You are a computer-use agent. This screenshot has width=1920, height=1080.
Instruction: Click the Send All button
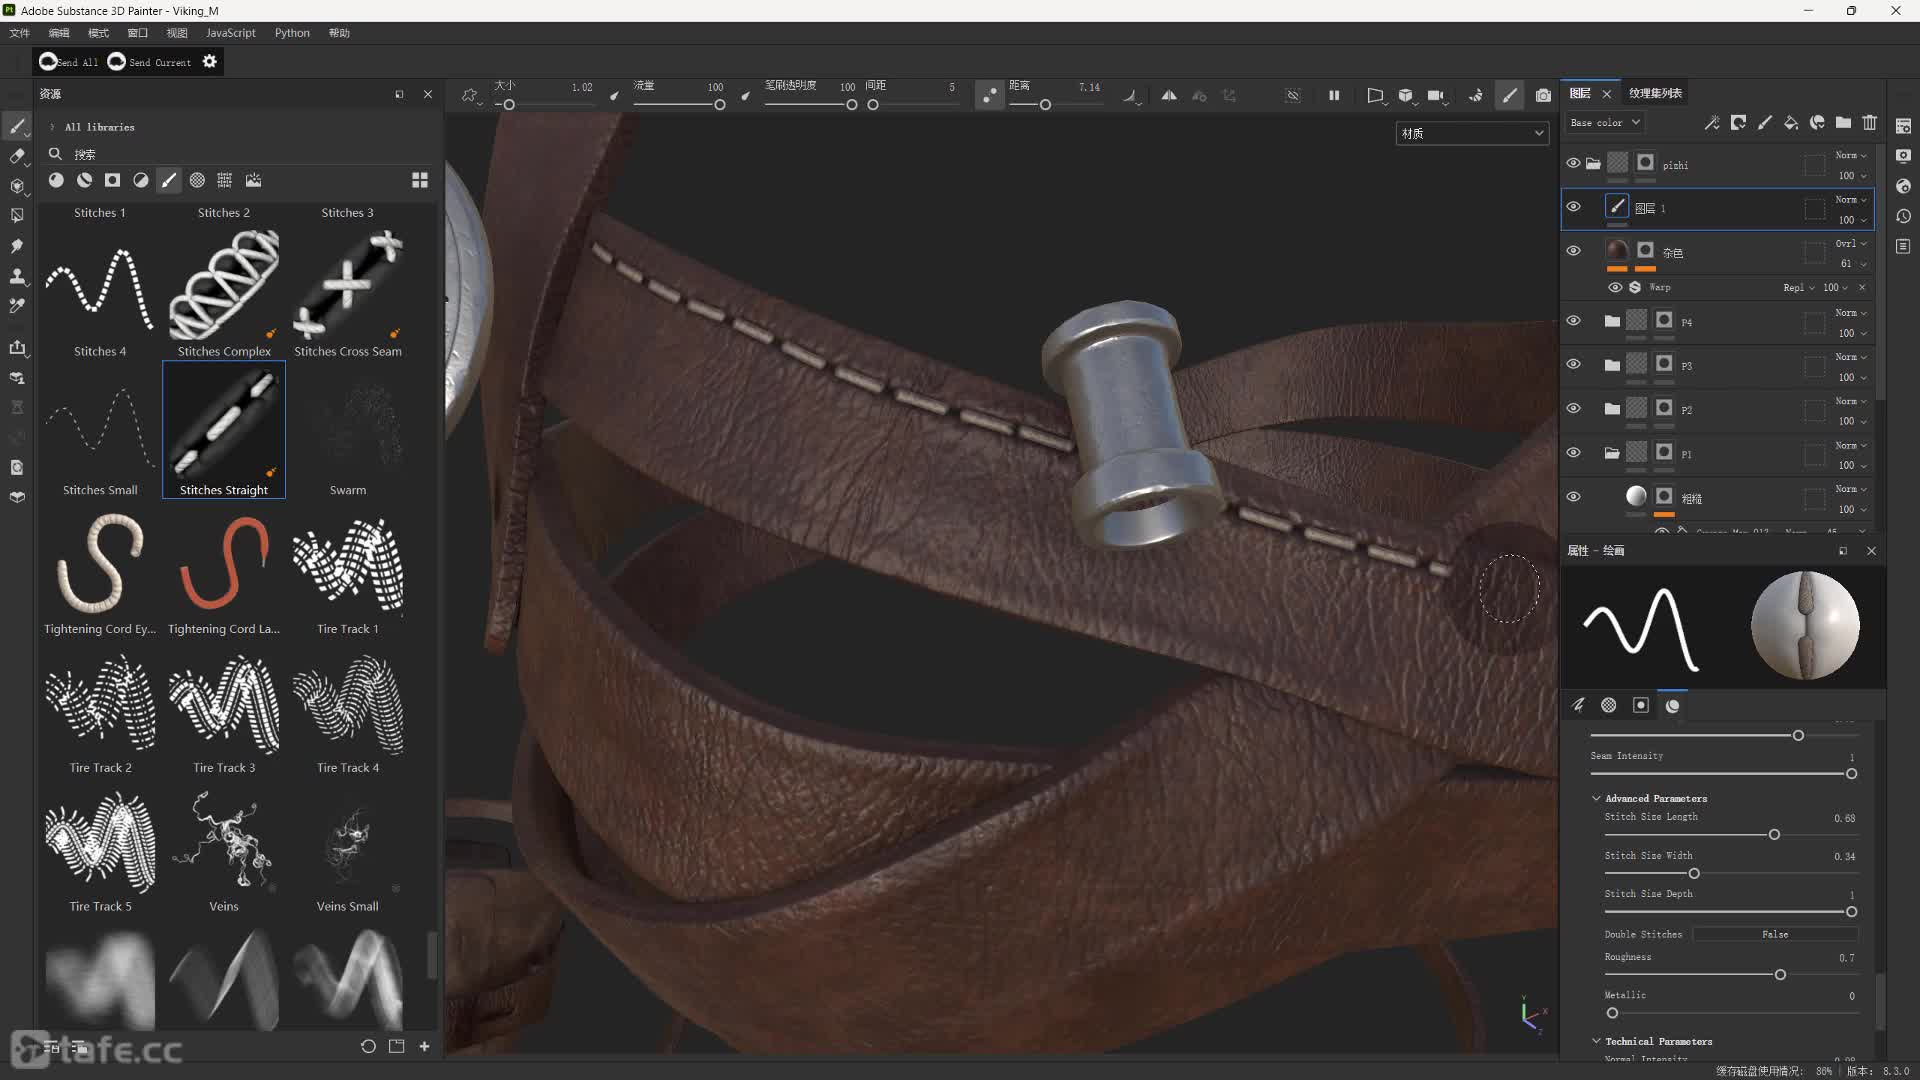[68, 62]
